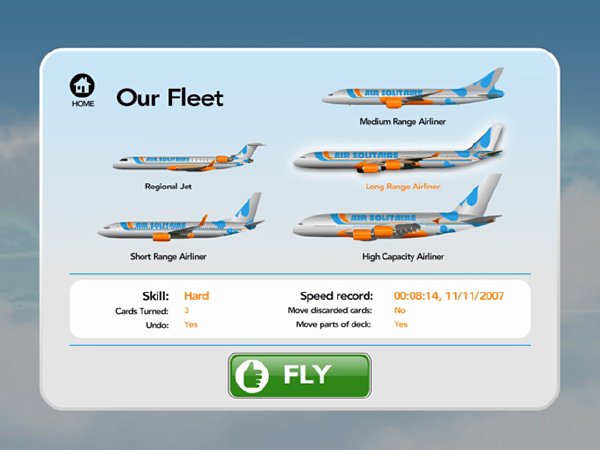Click the Regional Jet label
The width and height of the screenshot is (600, 450).
tap(168, 186)
